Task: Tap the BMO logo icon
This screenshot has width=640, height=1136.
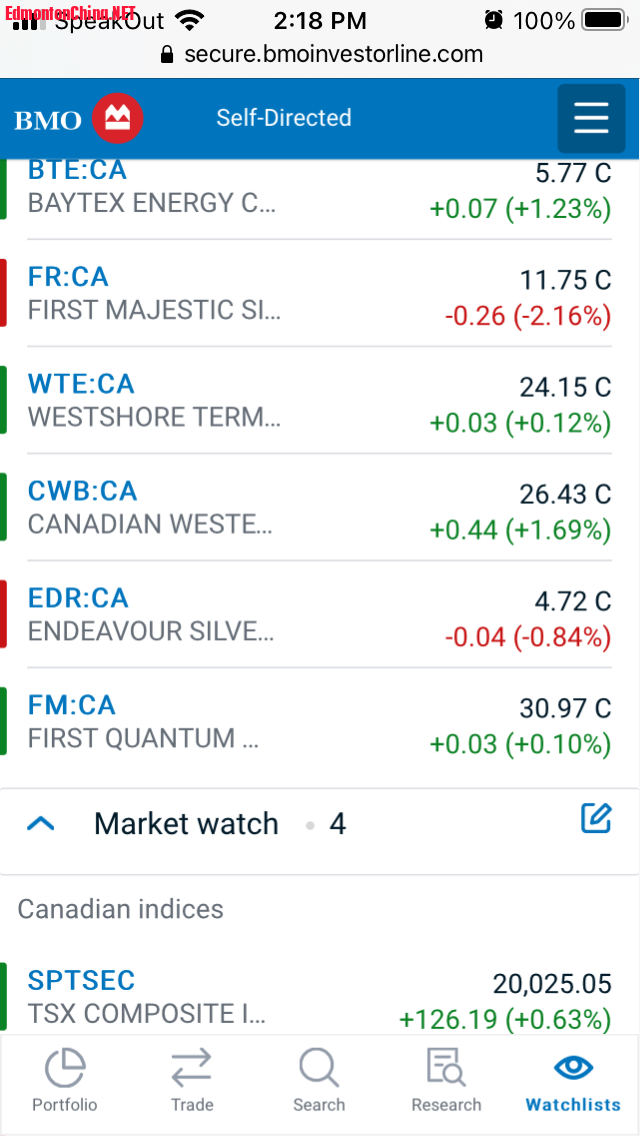Action: pos(118,119)
